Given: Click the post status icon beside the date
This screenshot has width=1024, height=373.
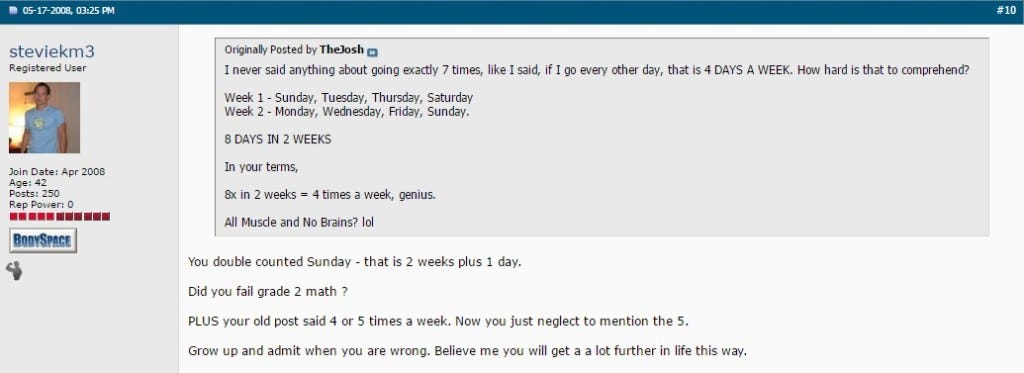Looking at the screenshot, I should click(x=14, y=11).
